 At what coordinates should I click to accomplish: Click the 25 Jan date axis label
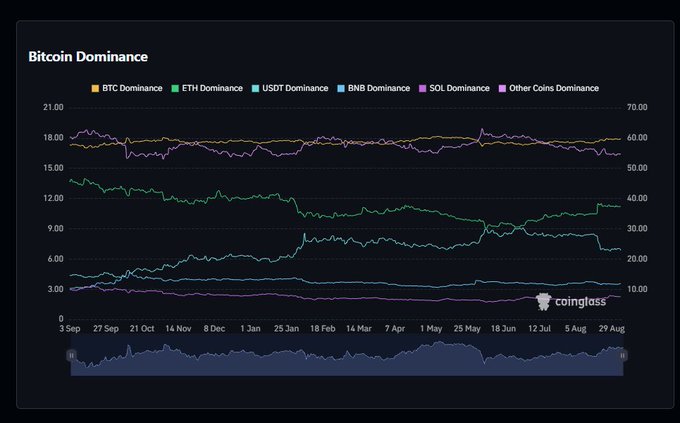(x=286, y=329)
